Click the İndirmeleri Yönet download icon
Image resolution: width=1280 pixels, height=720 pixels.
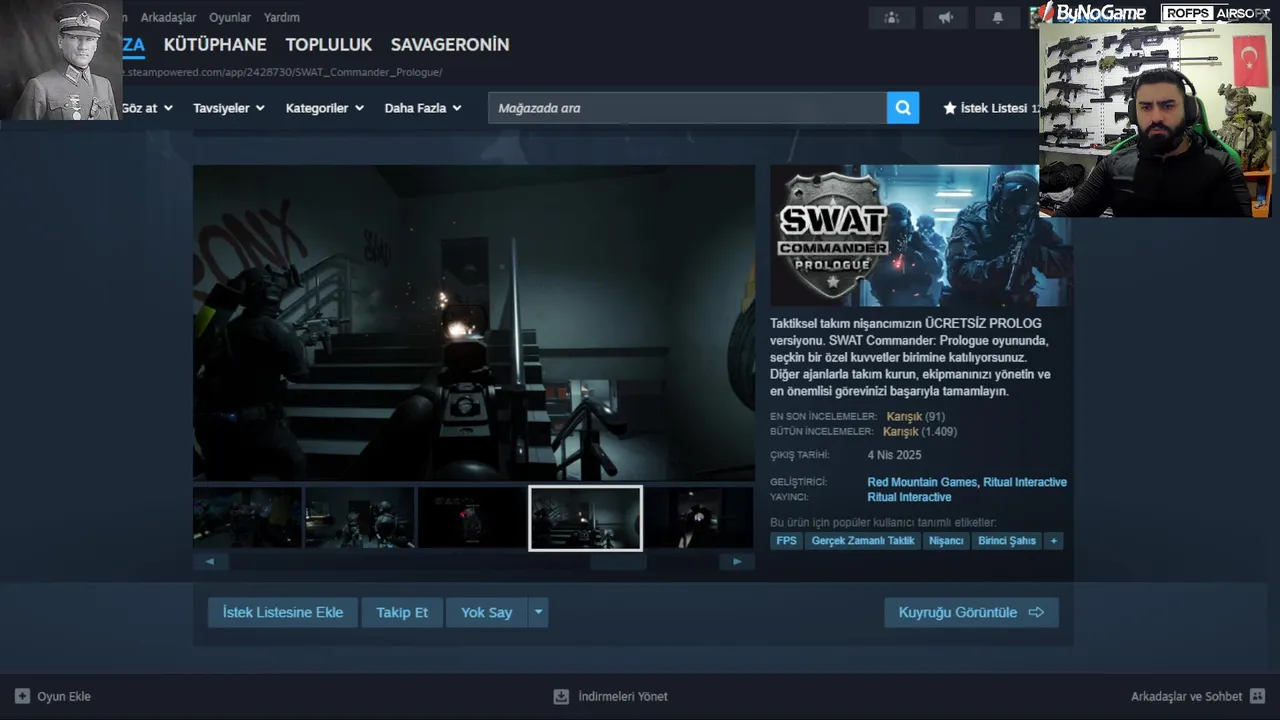561,696
